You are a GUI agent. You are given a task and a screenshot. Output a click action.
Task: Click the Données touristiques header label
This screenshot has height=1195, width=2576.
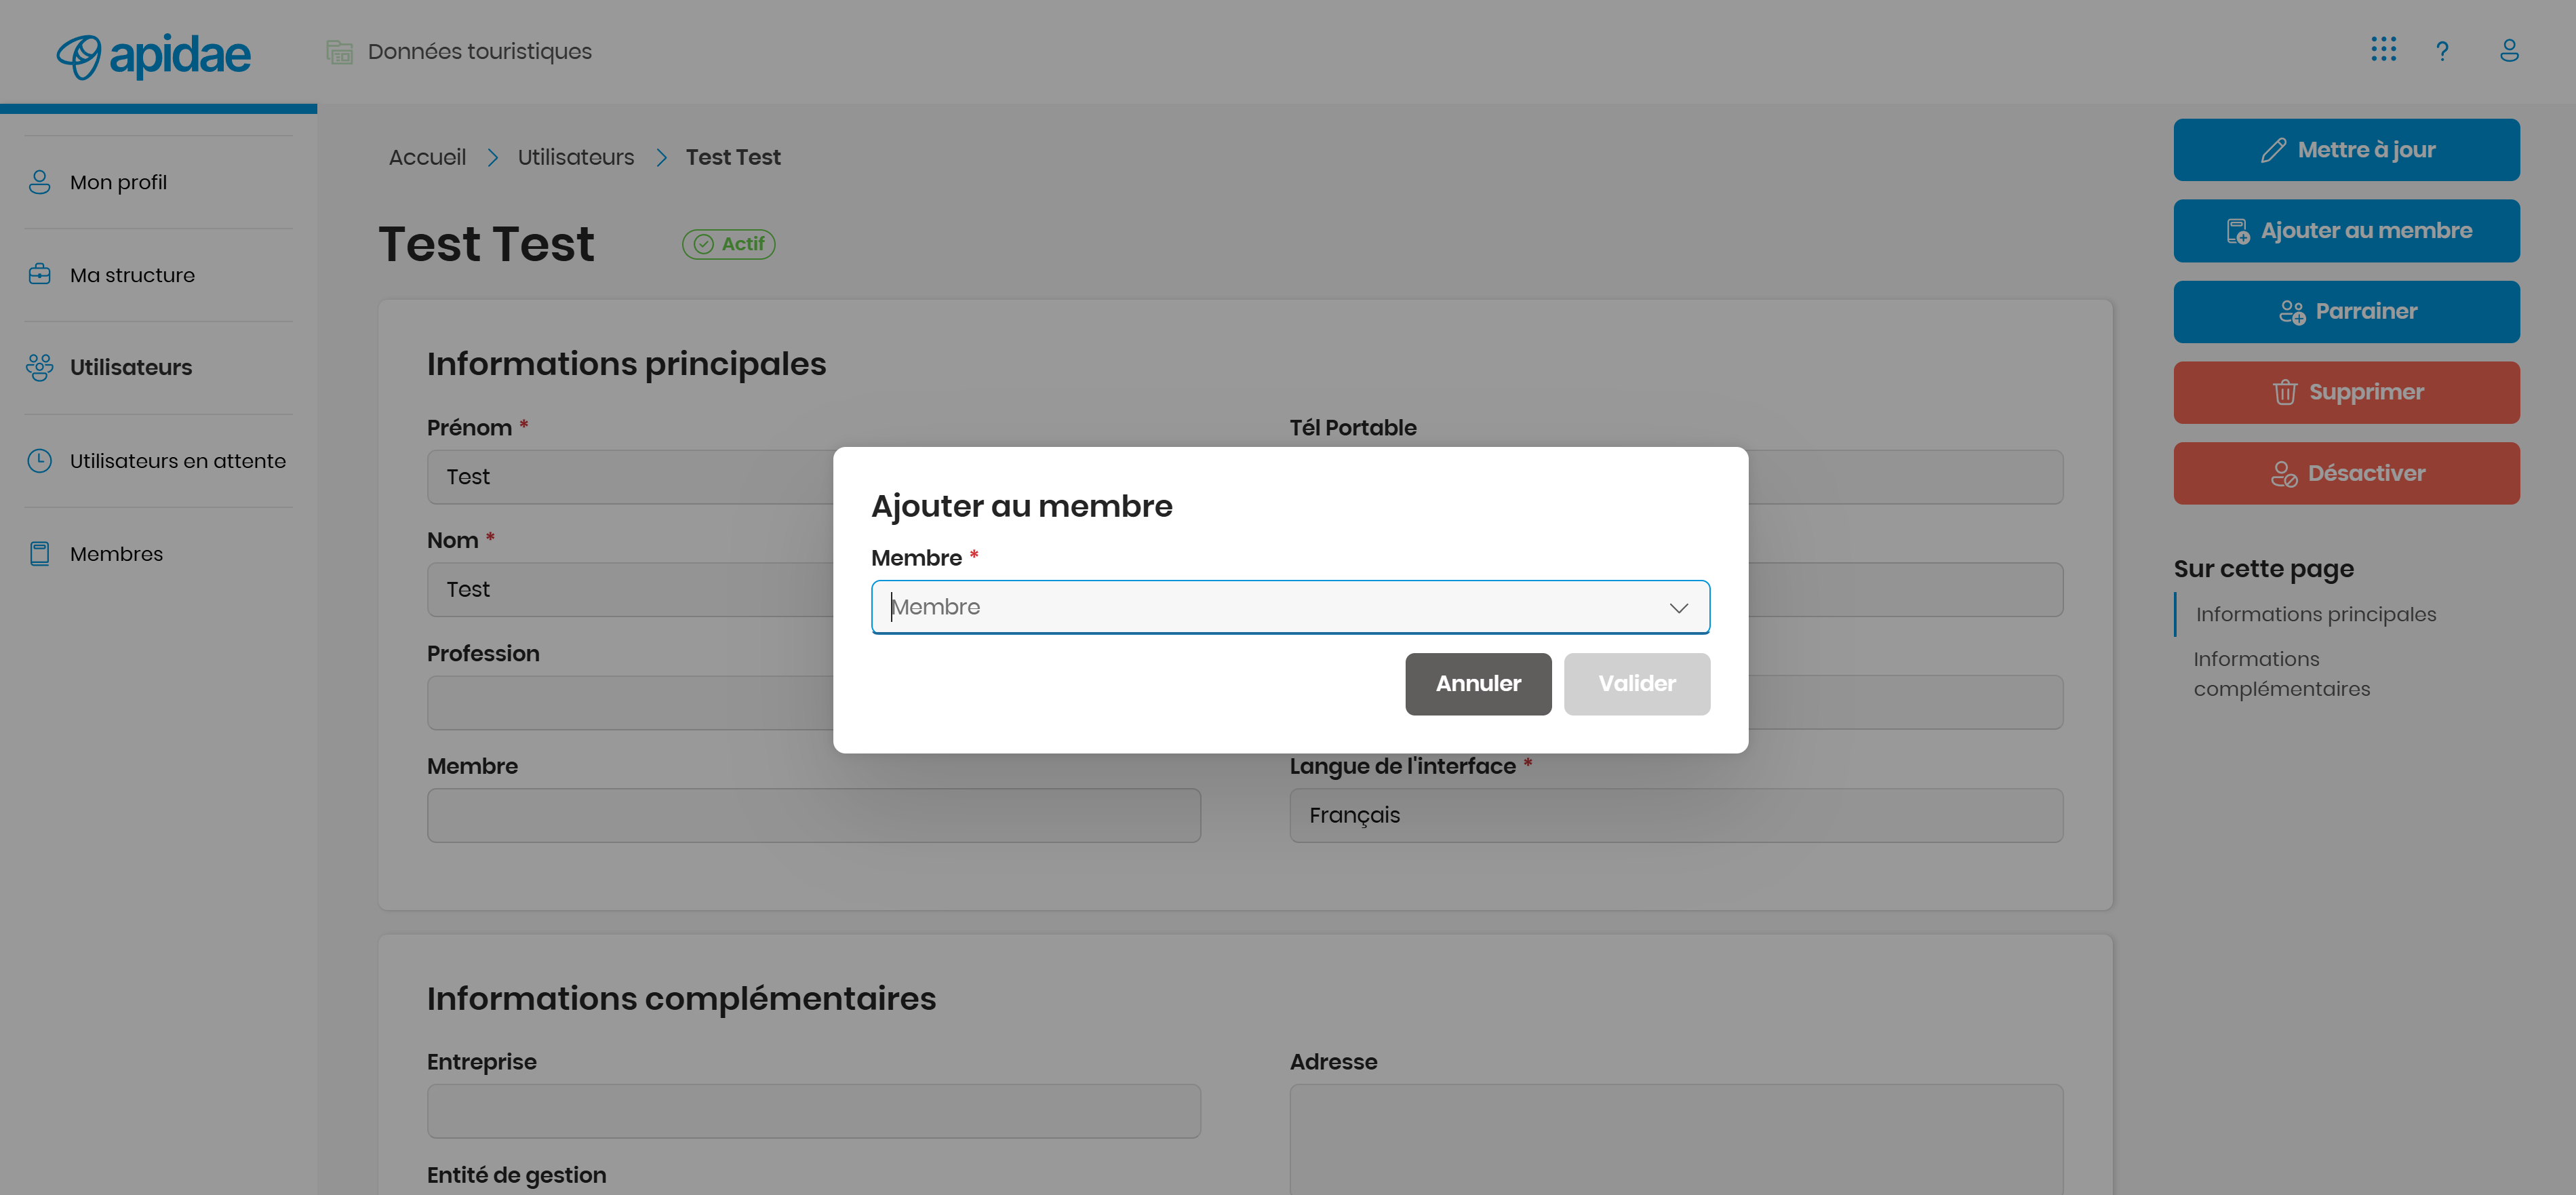click(x=480, y=52)
